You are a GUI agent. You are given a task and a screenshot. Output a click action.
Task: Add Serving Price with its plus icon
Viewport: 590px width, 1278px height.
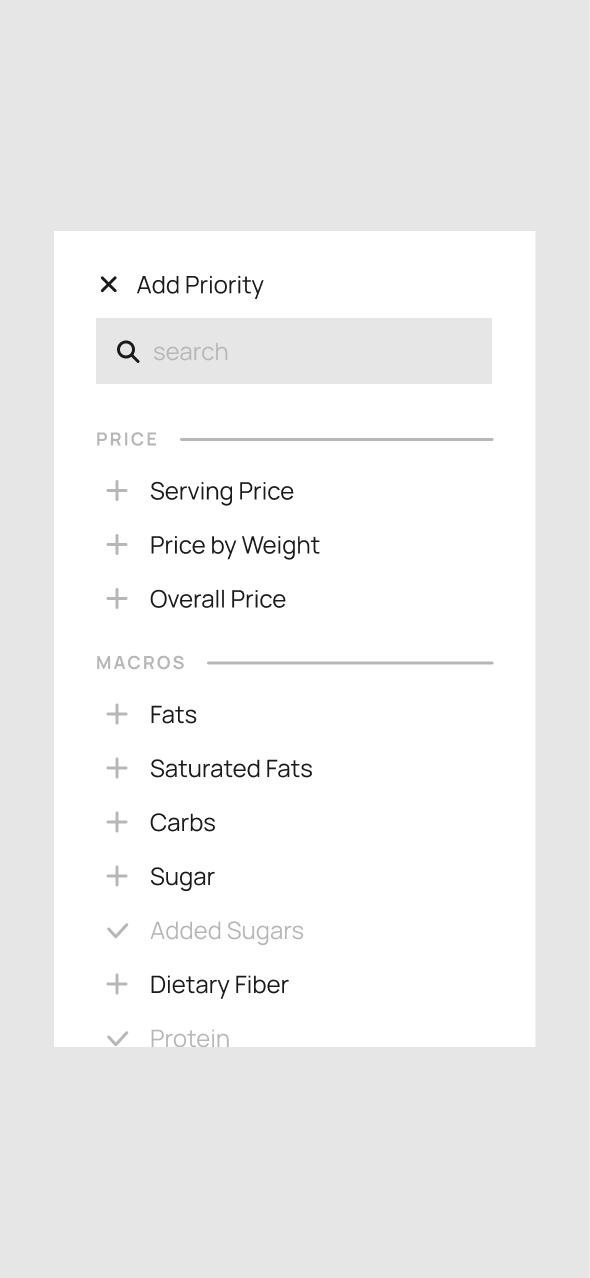117,491
